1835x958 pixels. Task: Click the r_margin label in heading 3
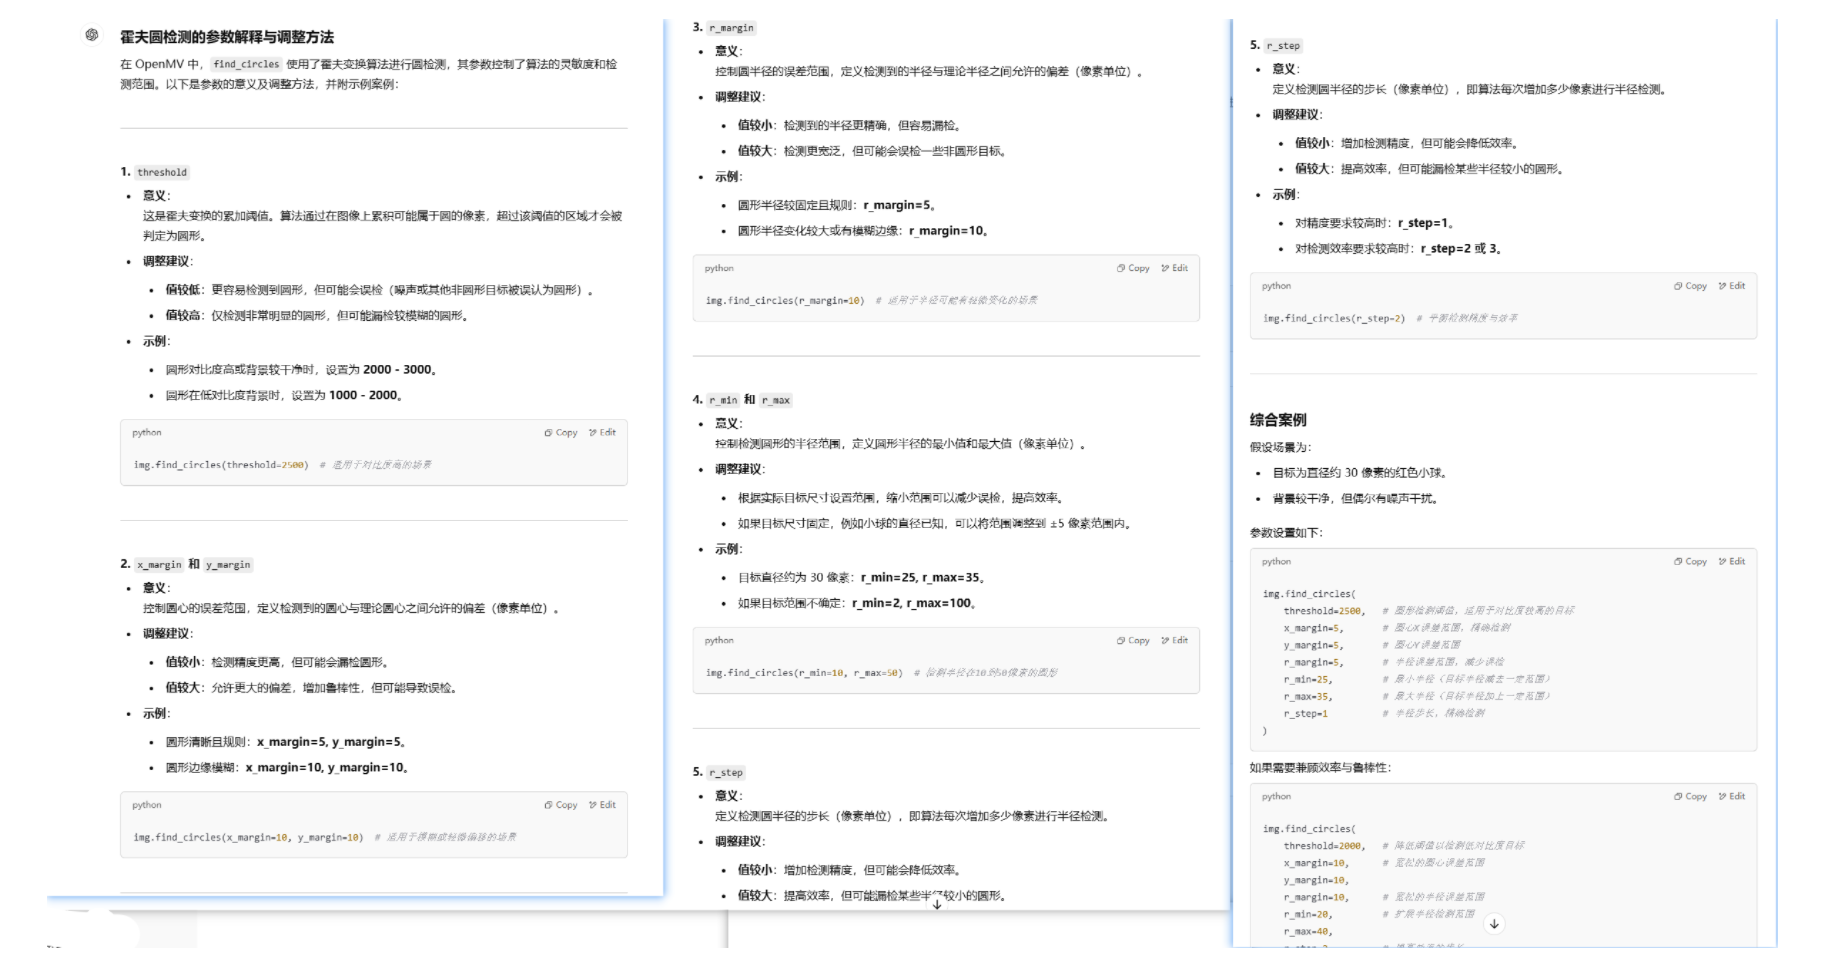coord(732,28)
